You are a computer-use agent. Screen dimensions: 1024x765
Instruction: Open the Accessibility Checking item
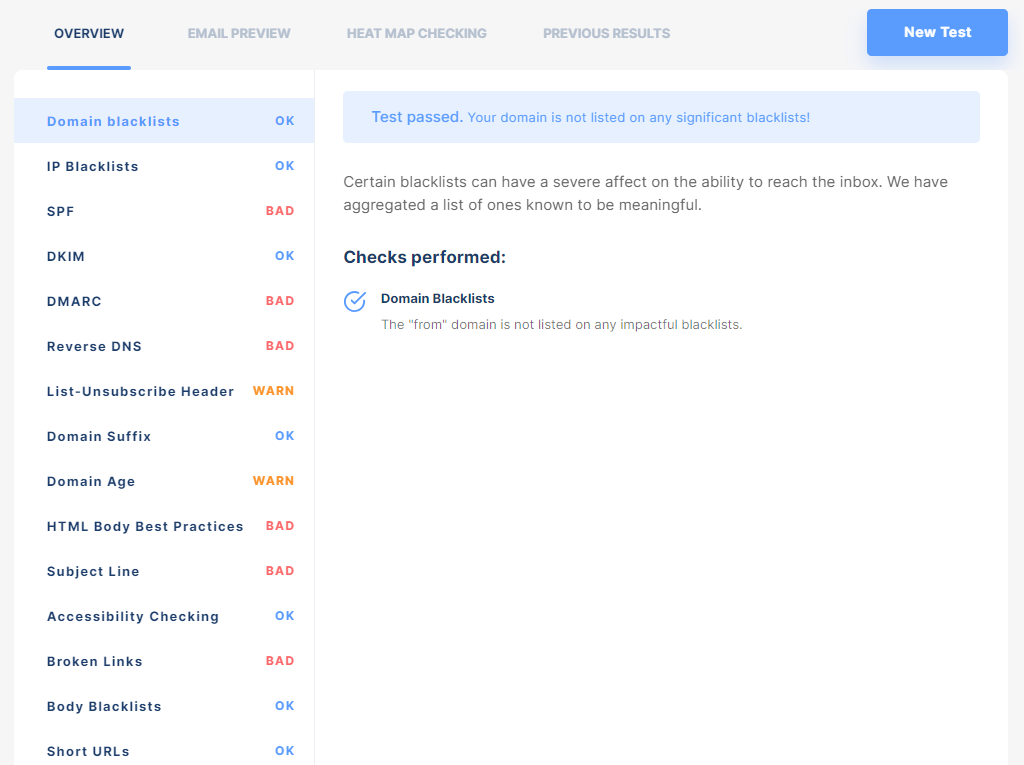click(x=164, y=616)
